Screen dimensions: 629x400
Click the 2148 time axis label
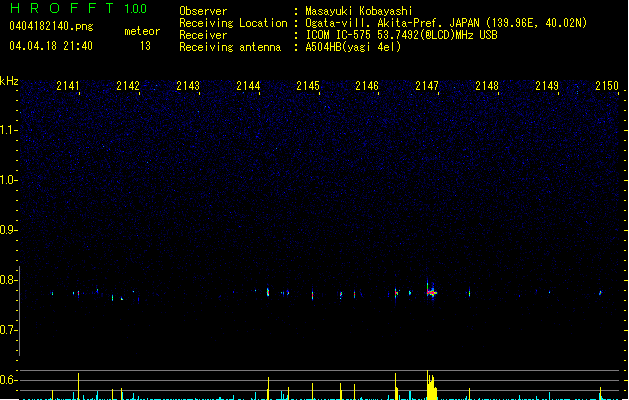487,86
